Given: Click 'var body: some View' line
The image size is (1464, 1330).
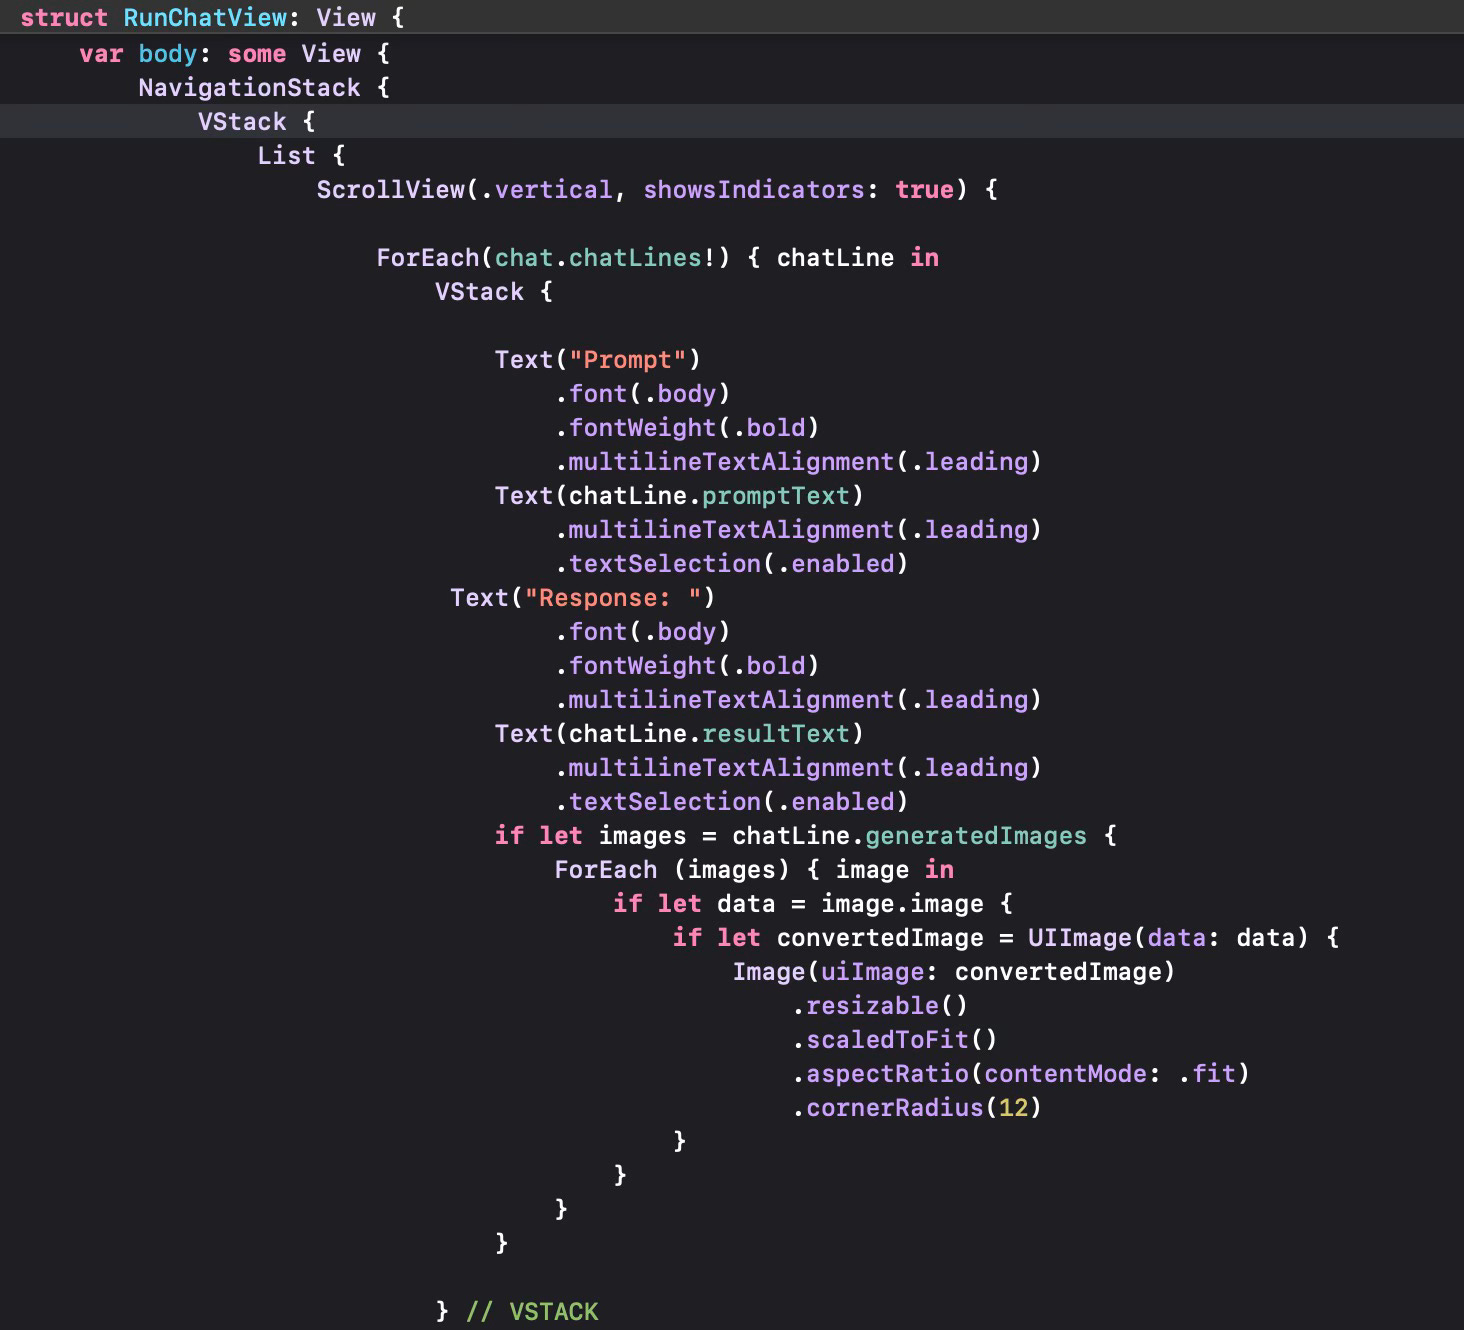Looking at the screenshot, I should (235, 53).
